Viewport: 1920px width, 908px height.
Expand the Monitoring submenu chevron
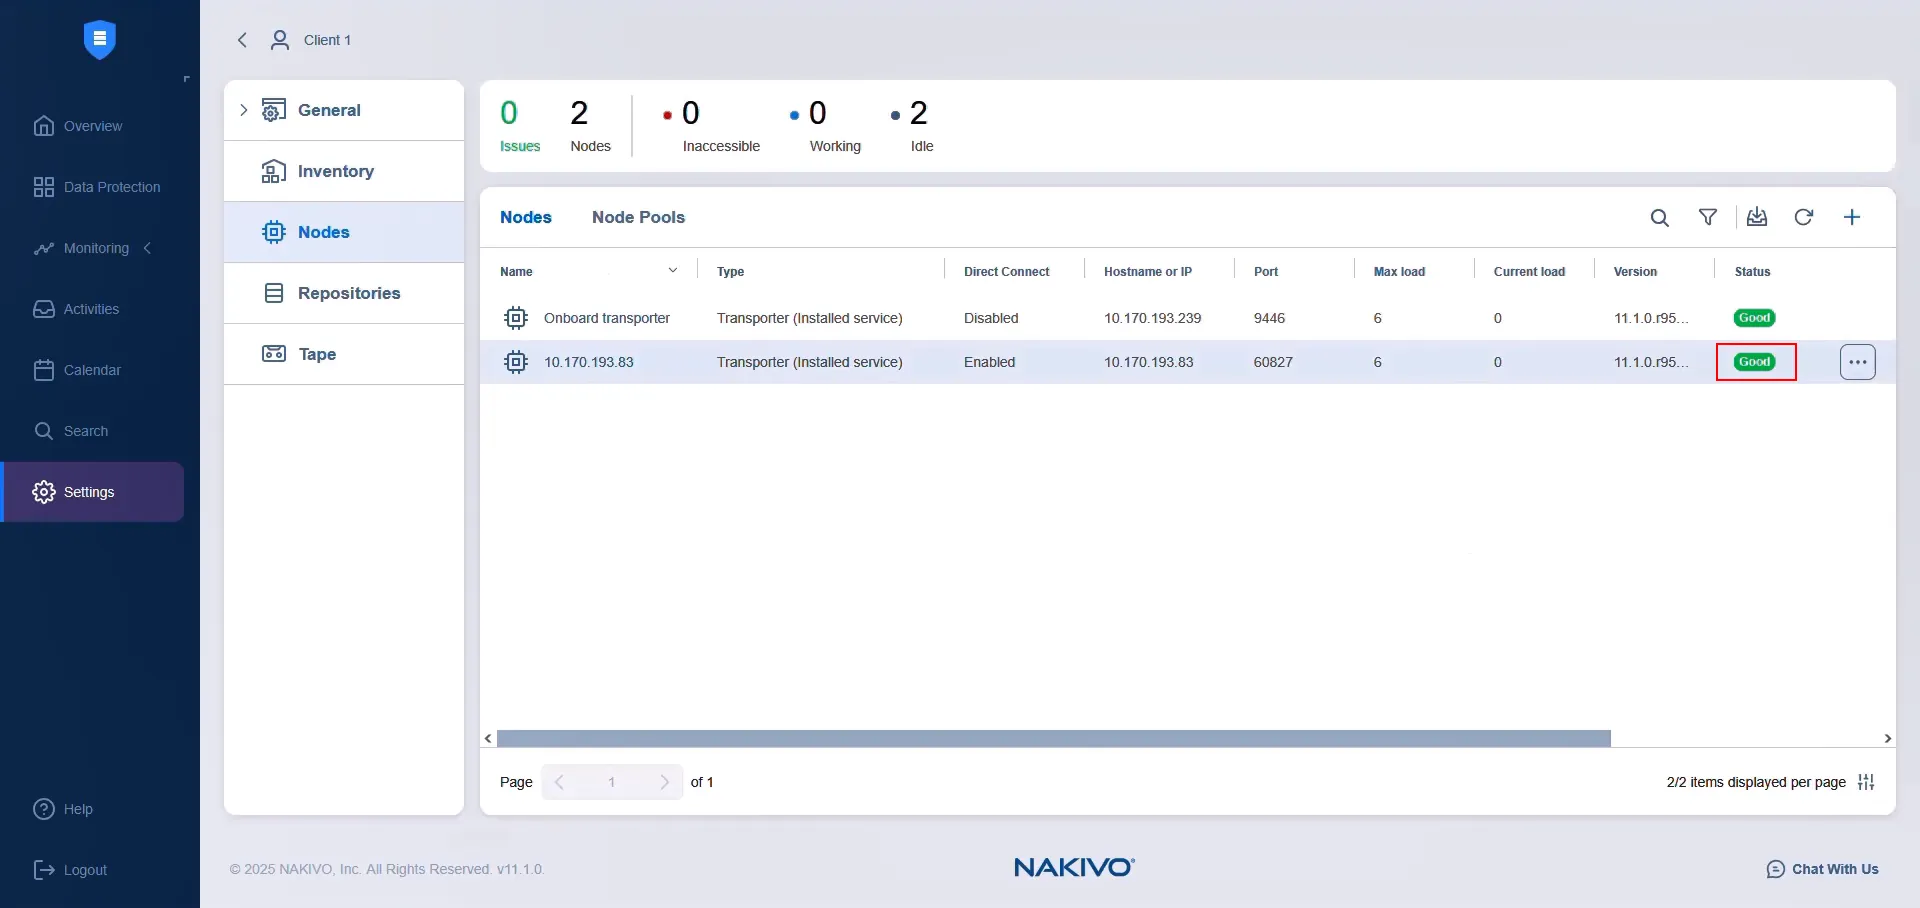coord(148,248)
